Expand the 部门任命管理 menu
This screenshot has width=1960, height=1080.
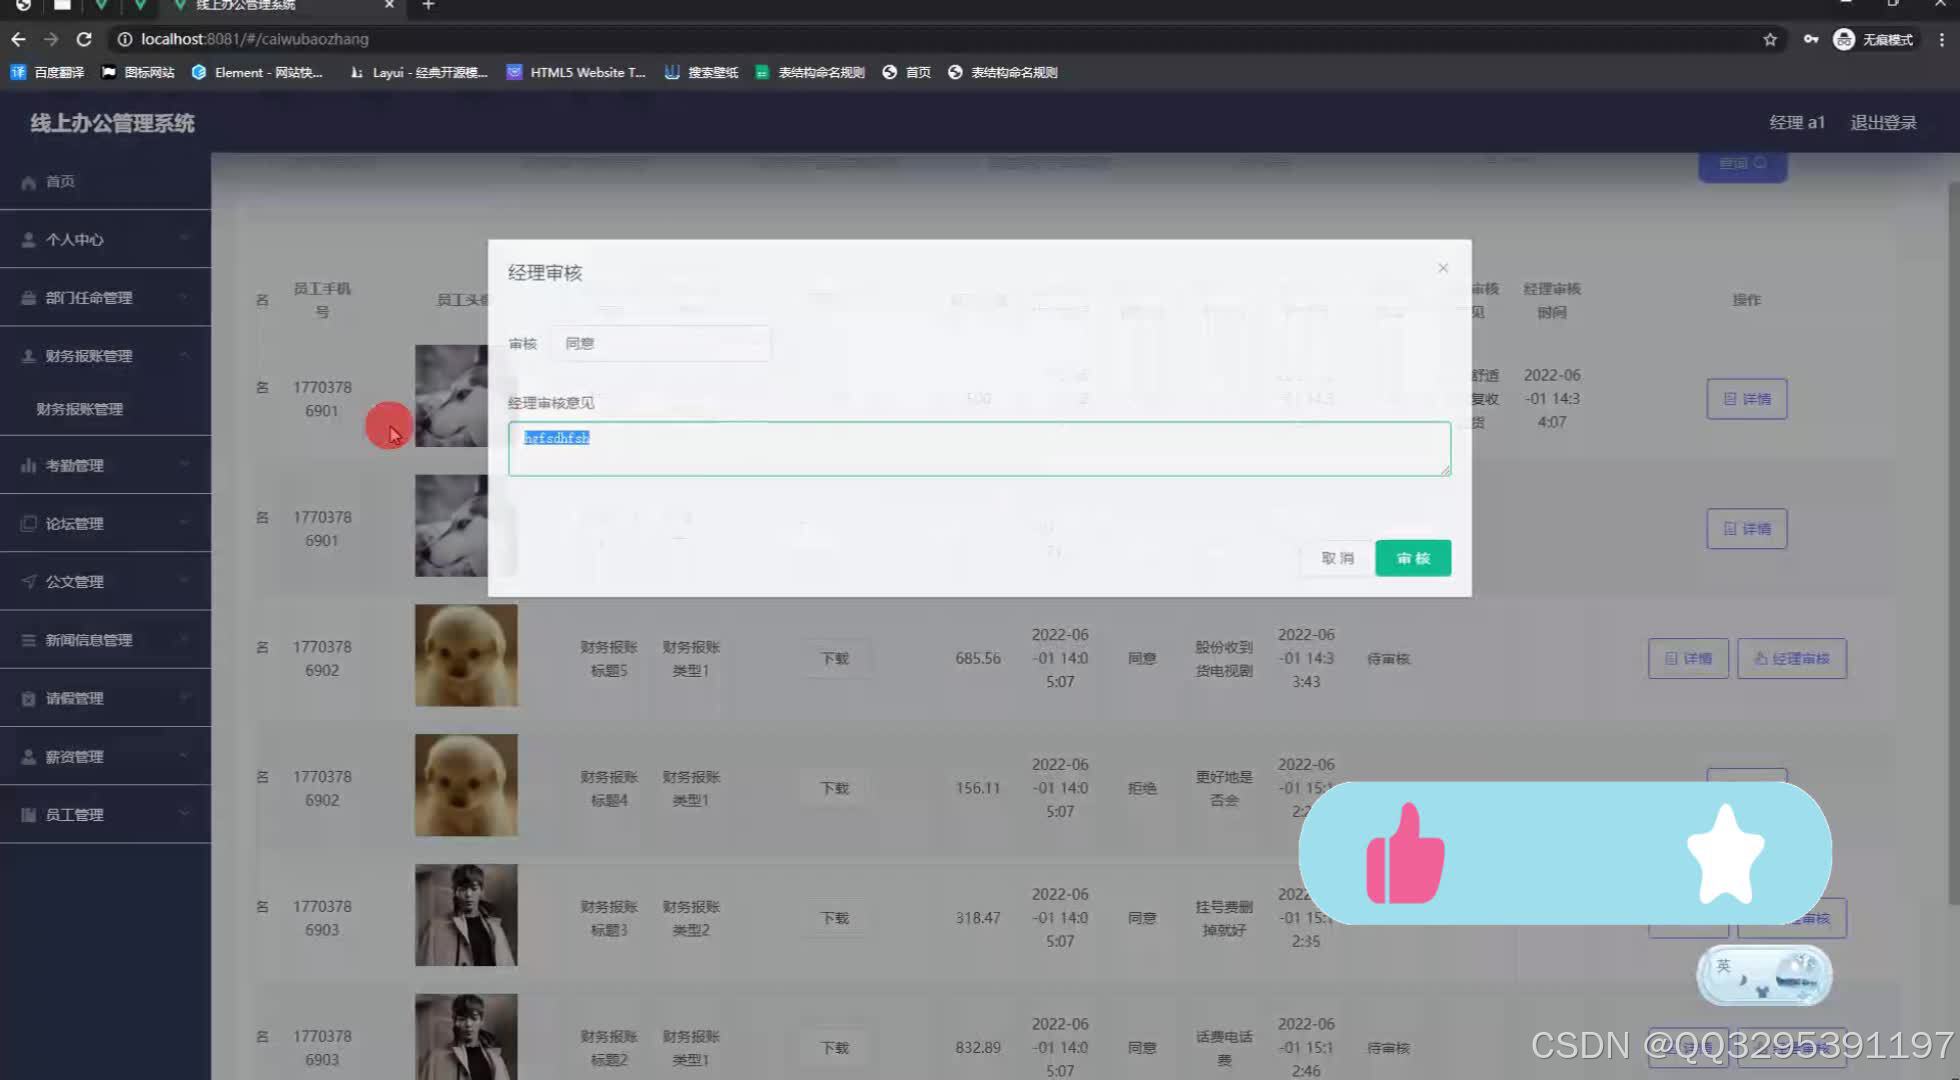[x=105, y=297]
